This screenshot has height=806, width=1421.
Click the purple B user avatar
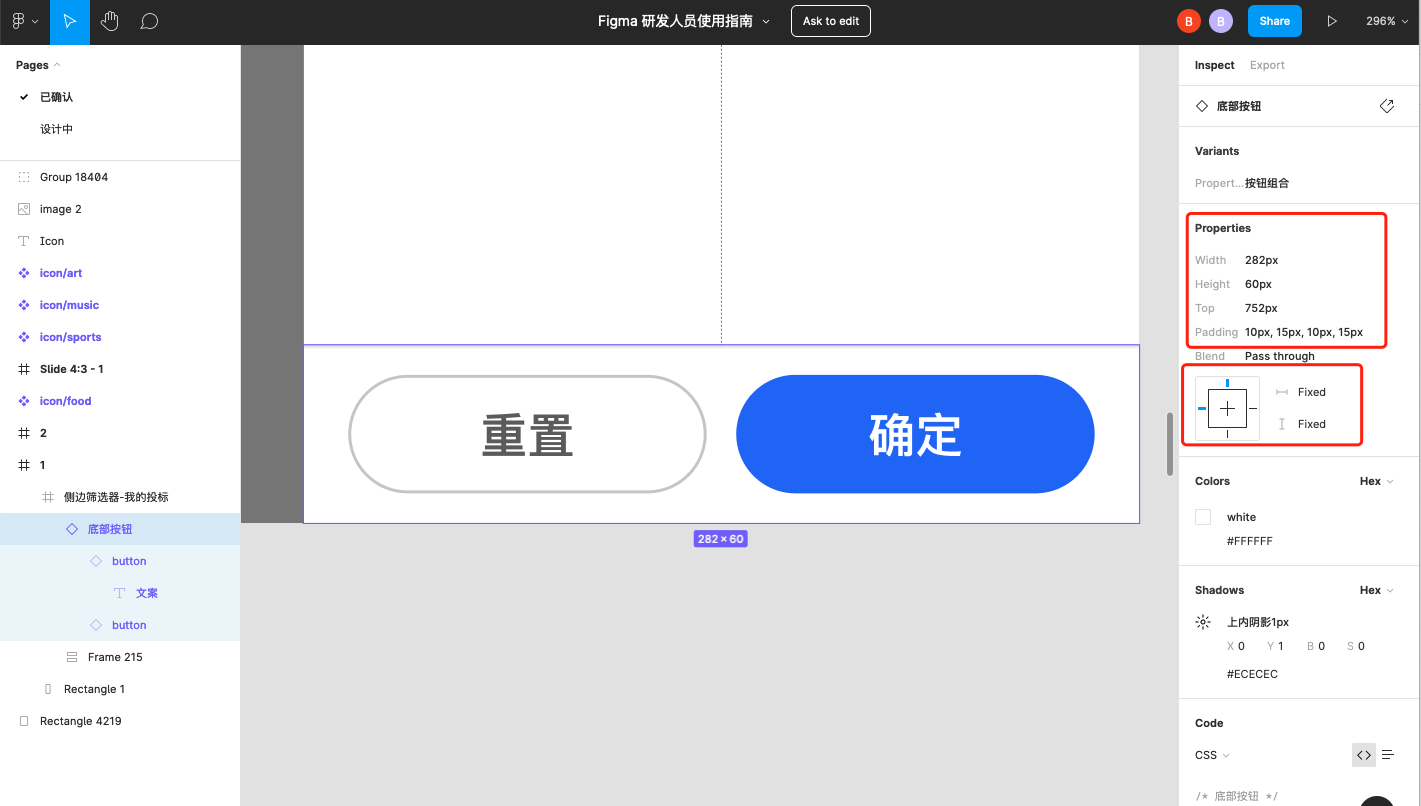tap(1220, 21)
